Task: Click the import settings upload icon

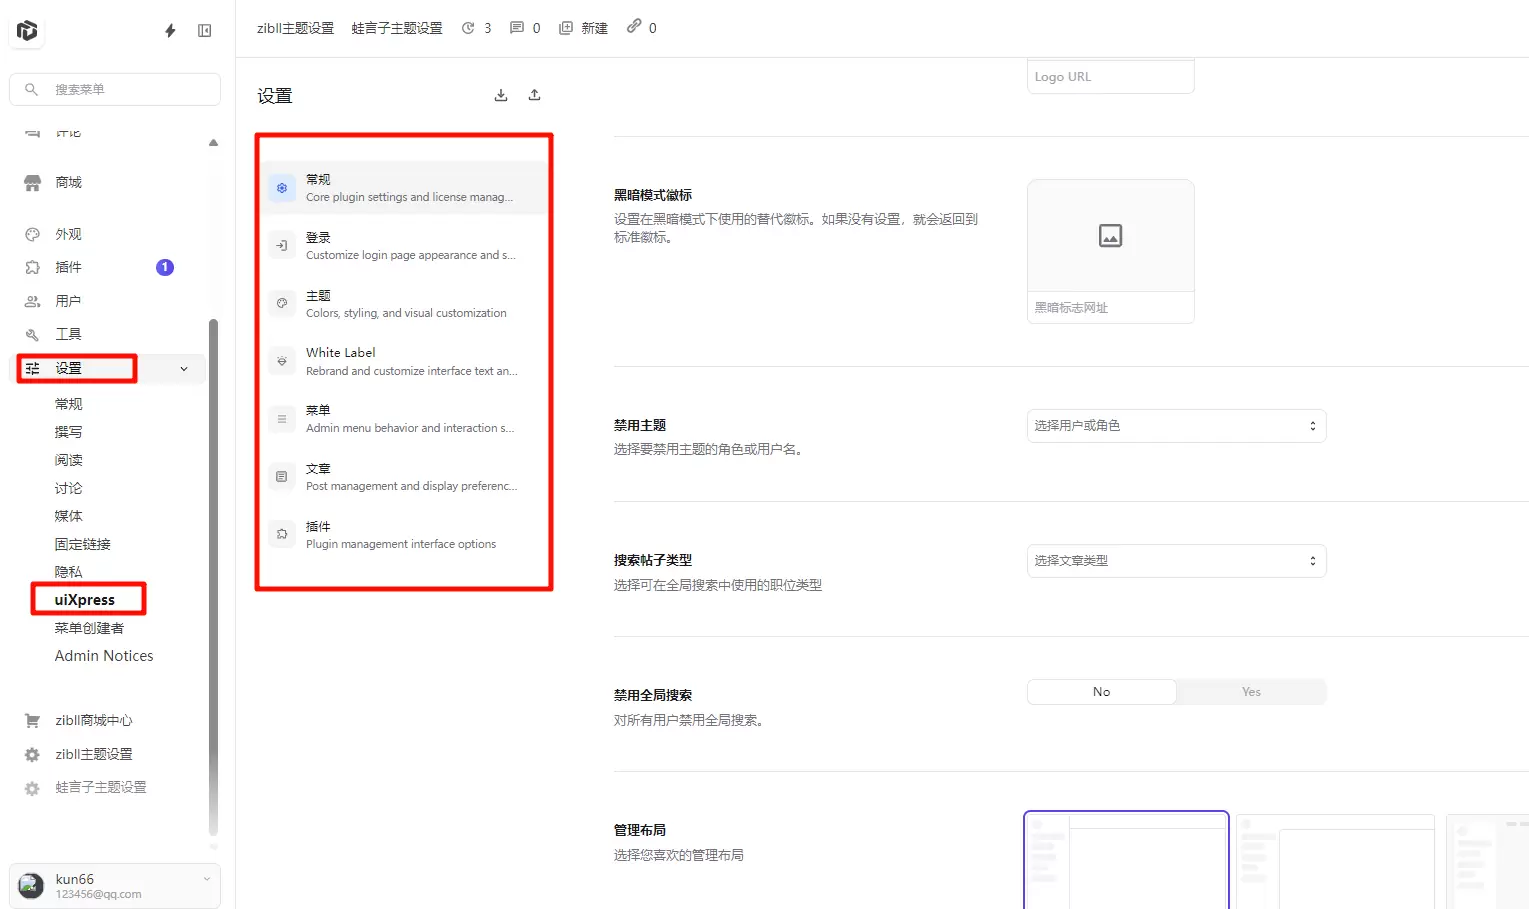Action: tap(534, 94)
